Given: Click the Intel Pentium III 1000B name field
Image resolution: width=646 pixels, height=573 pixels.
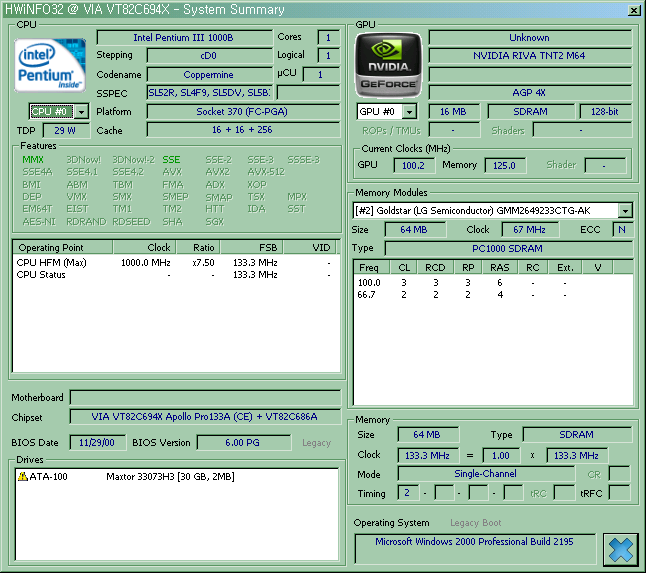Looking at the screenshot, I should point(184,37).
